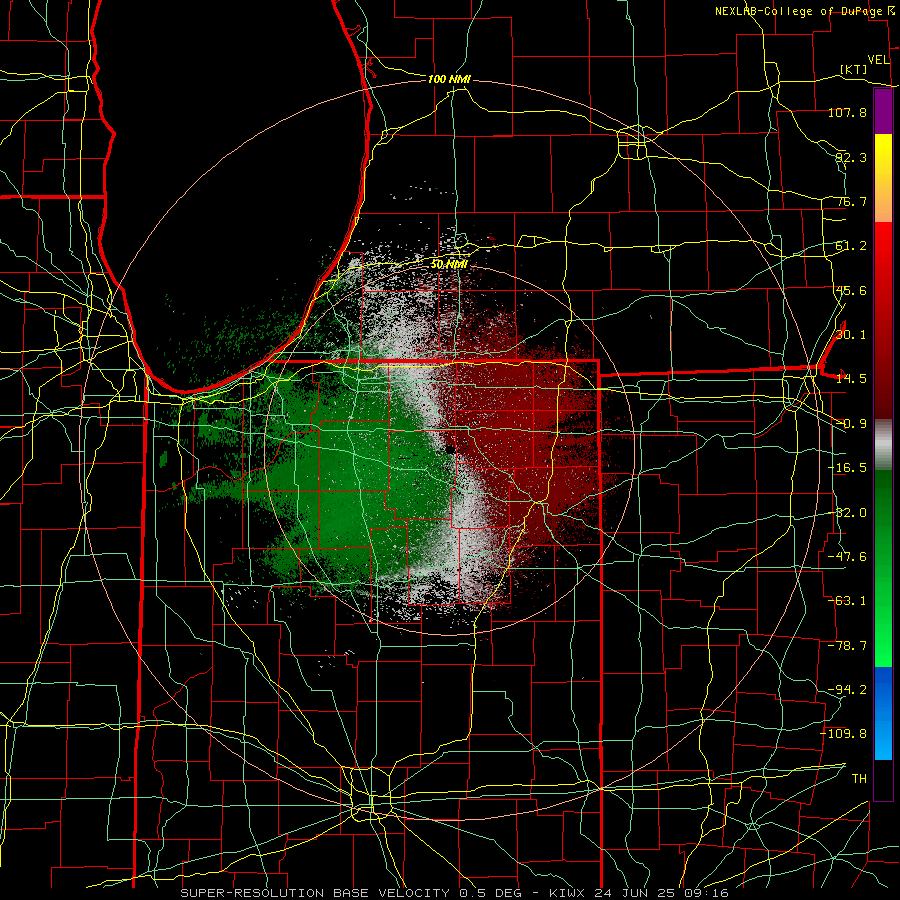The height and width of the screenshot is (900, 900).
Task: Click the Super-Resolution Base Velocity caption
Action: pyautogui.click(x=454, y=893)
